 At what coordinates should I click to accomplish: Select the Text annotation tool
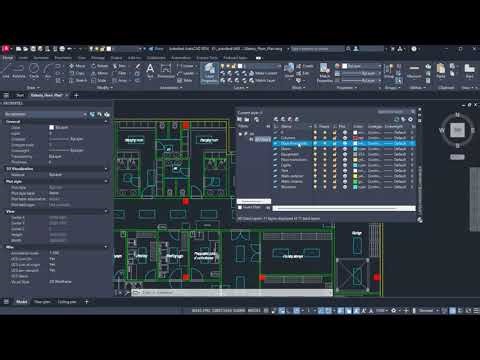point(150,71)
